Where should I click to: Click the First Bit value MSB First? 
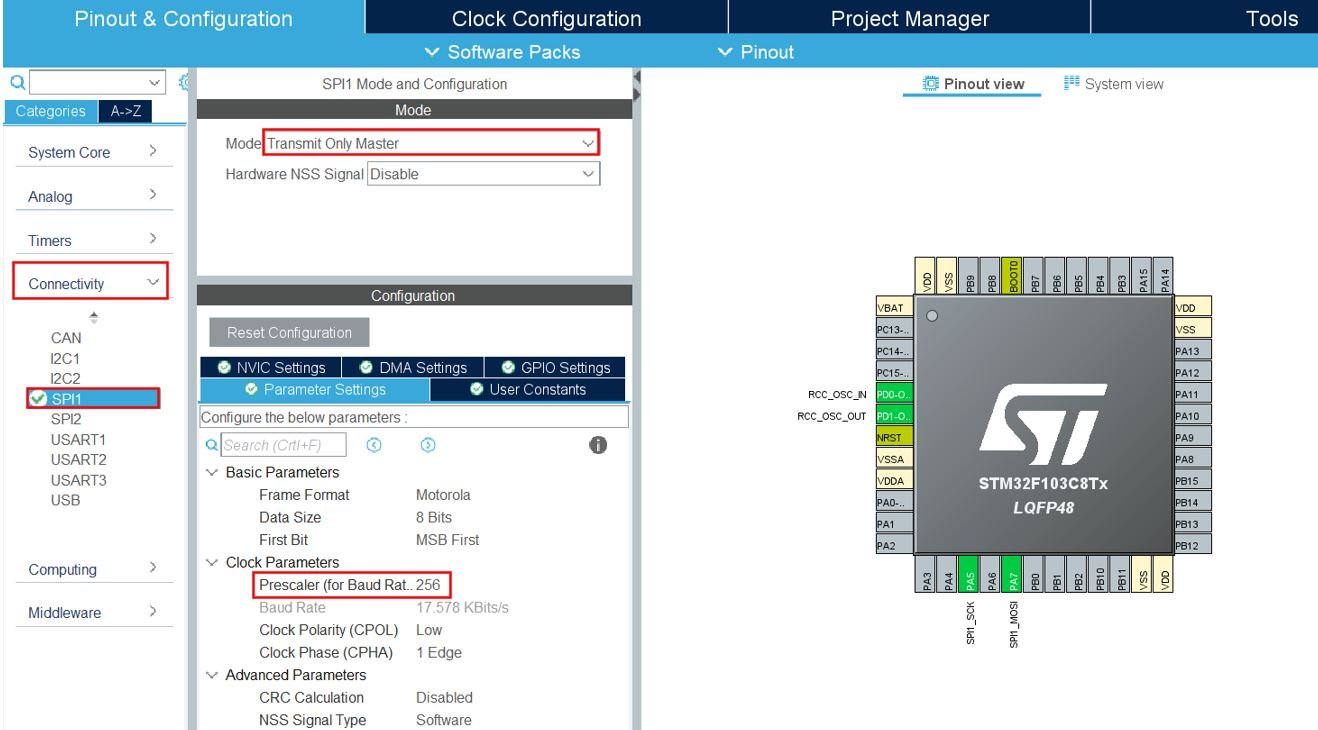447,539
